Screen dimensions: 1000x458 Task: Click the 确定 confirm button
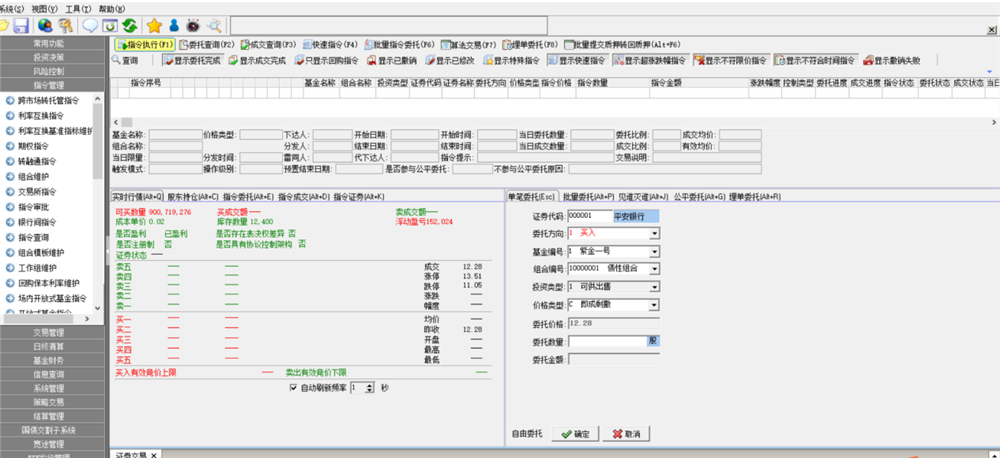575,434
